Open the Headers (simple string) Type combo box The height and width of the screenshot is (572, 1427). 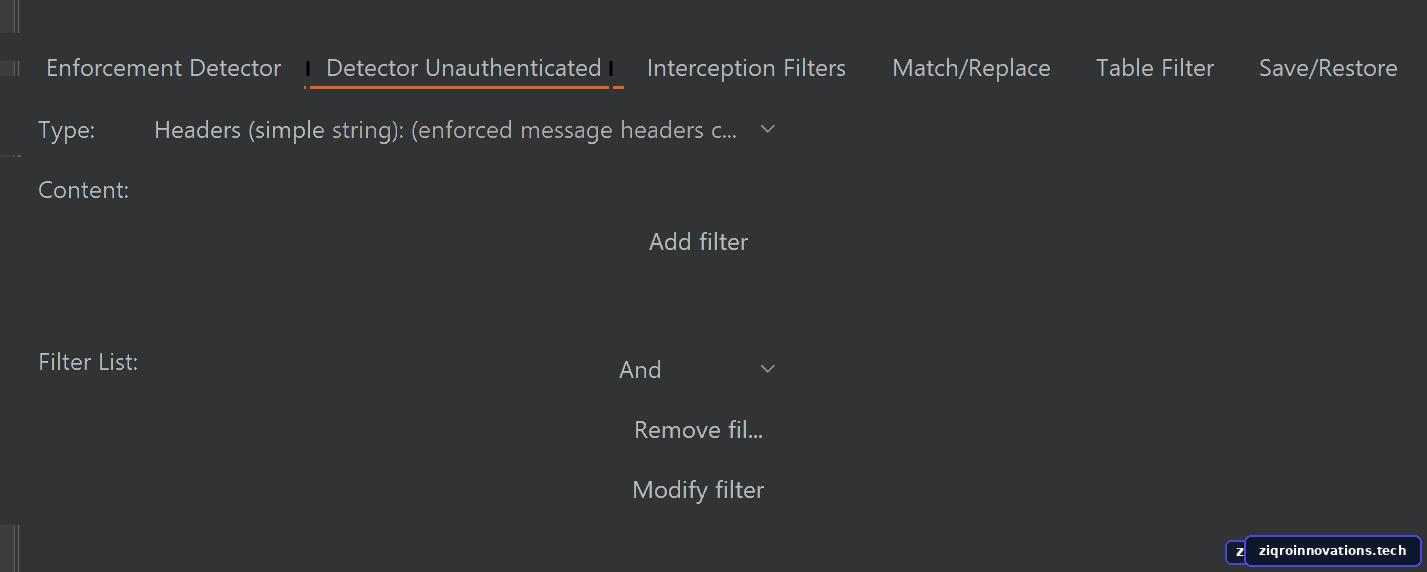[x=464, y=130]
